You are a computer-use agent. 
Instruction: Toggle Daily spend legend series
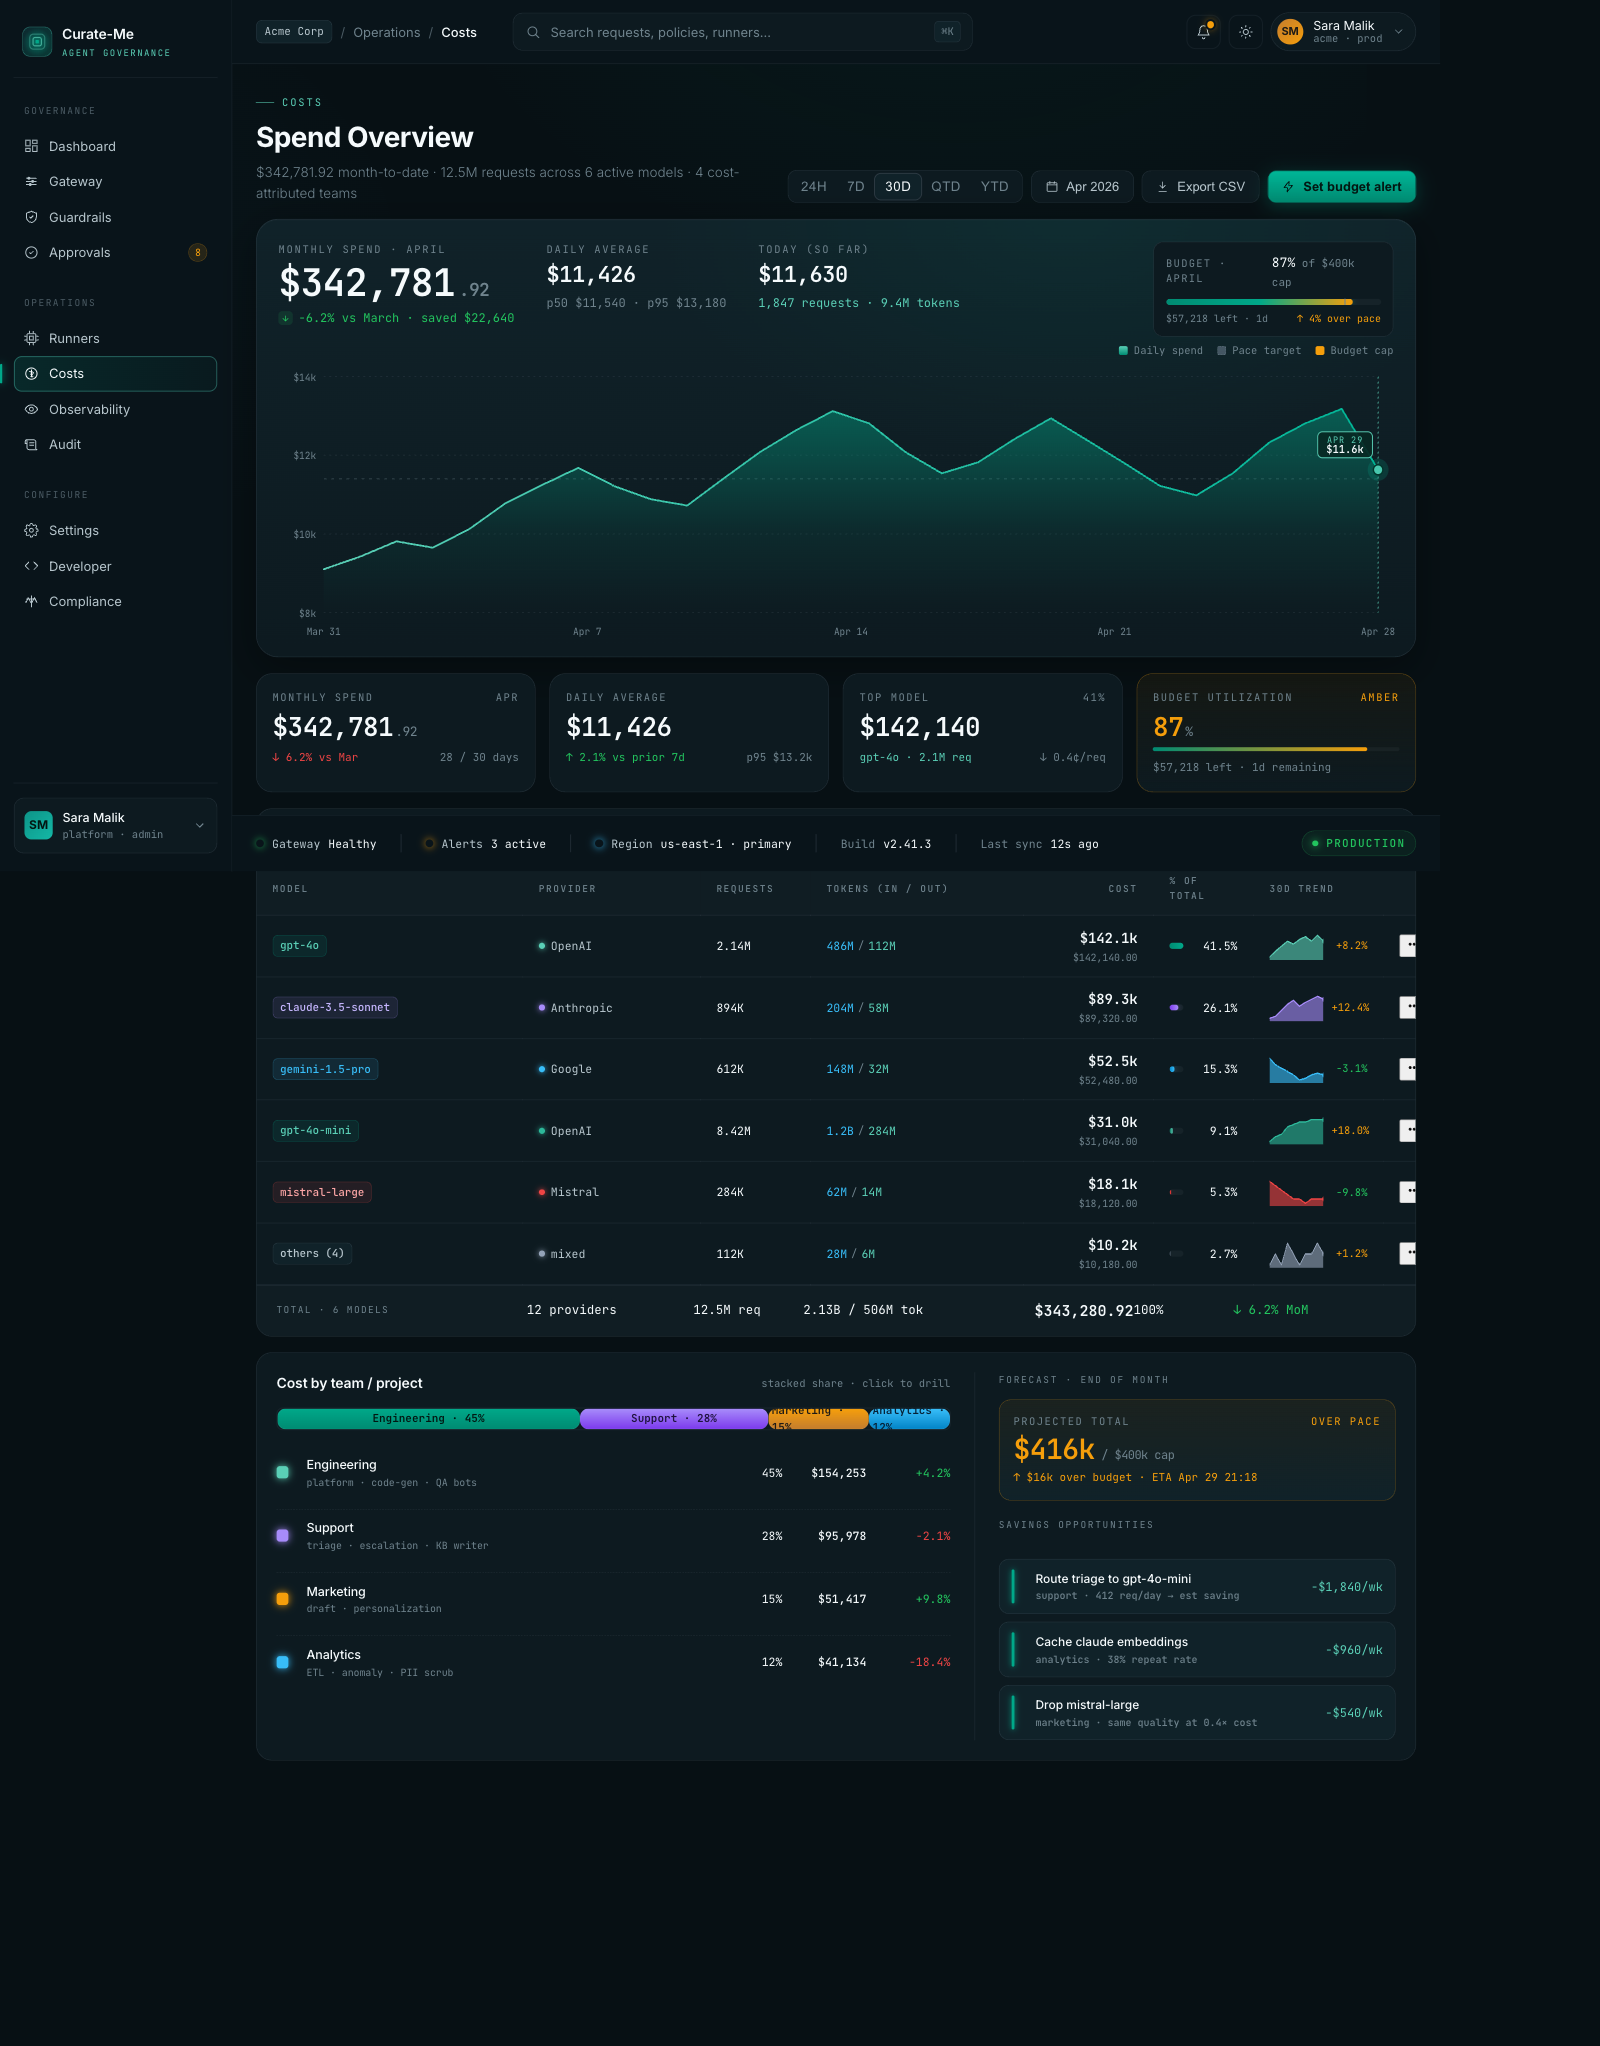pyautogui.click(x=1160, y=350)
